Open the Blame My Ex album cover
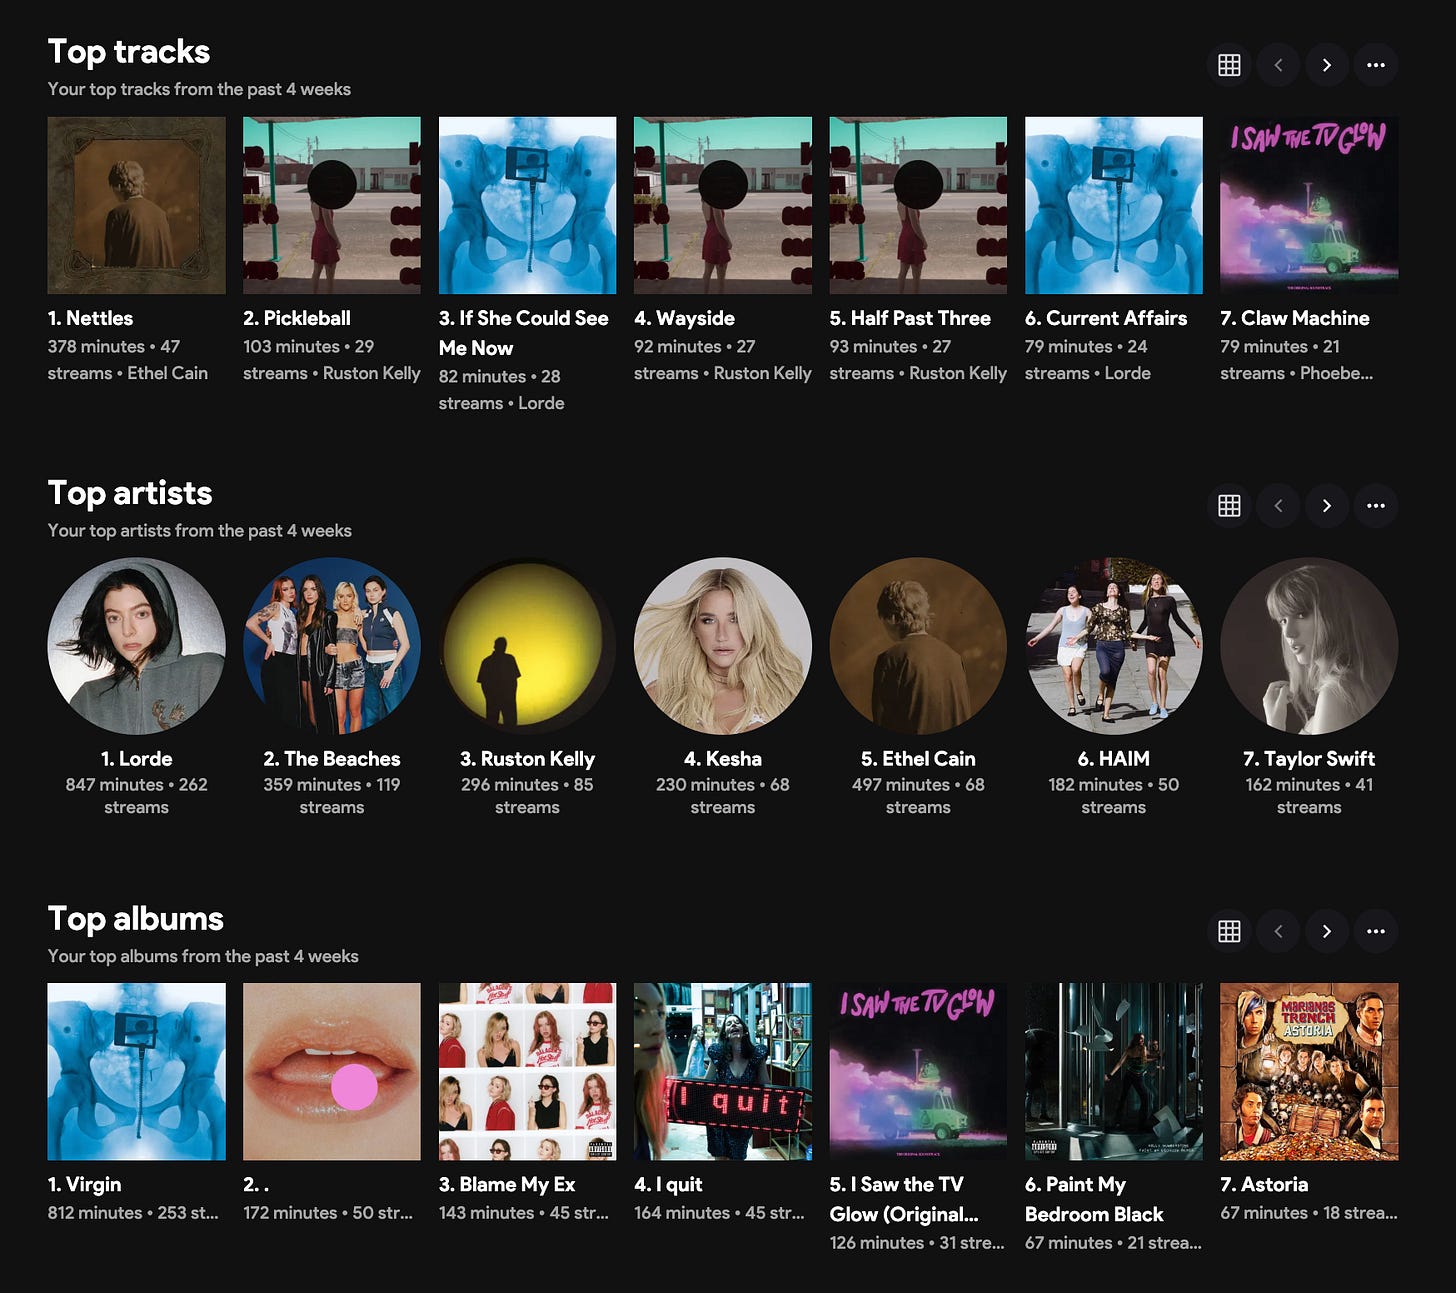Screen dimensions: 1456x1293 [528, 1072]
